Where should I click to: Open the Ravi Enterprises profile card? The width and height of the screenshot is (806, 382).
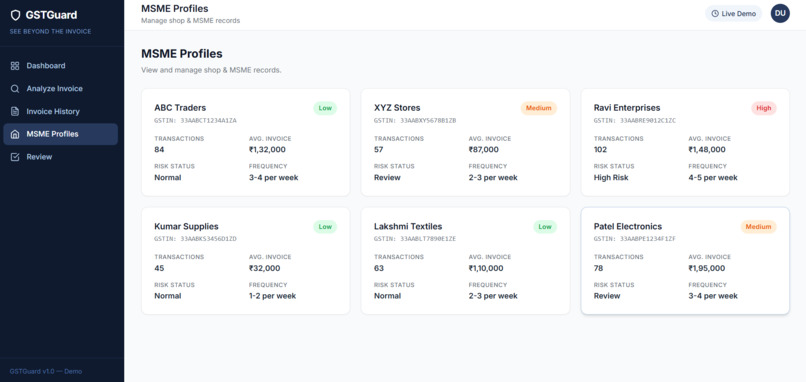click(685, 142)
